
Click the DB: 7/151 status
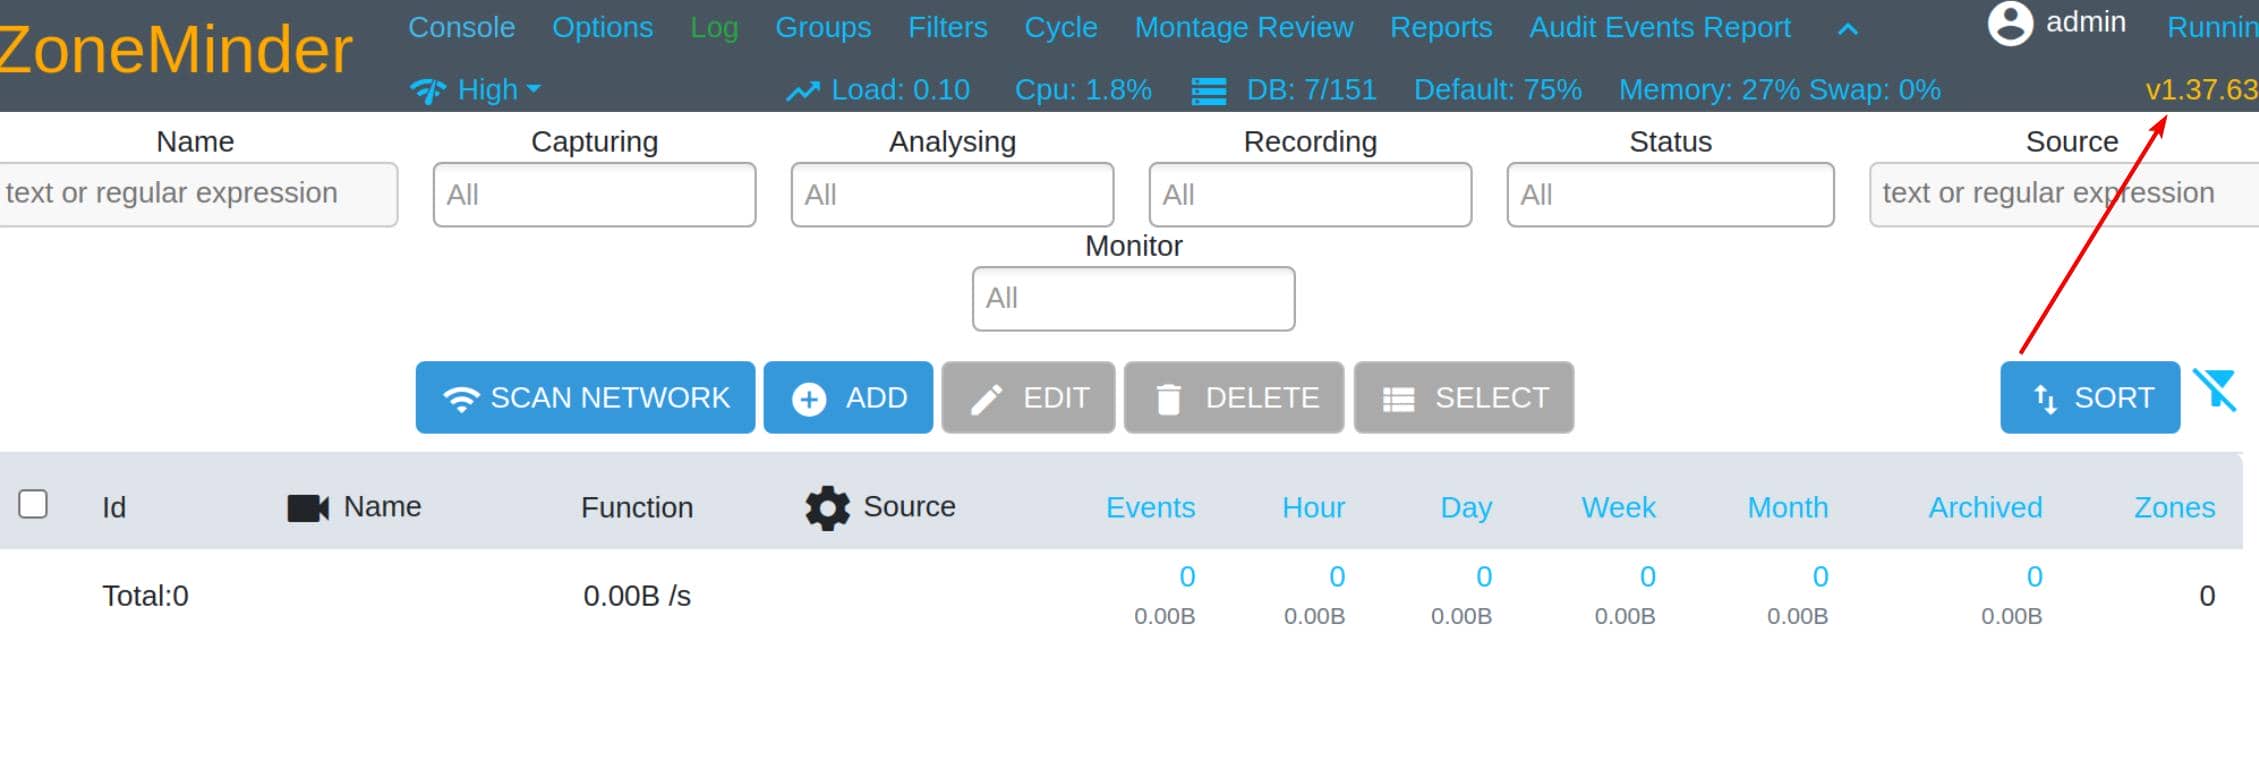1311,90
